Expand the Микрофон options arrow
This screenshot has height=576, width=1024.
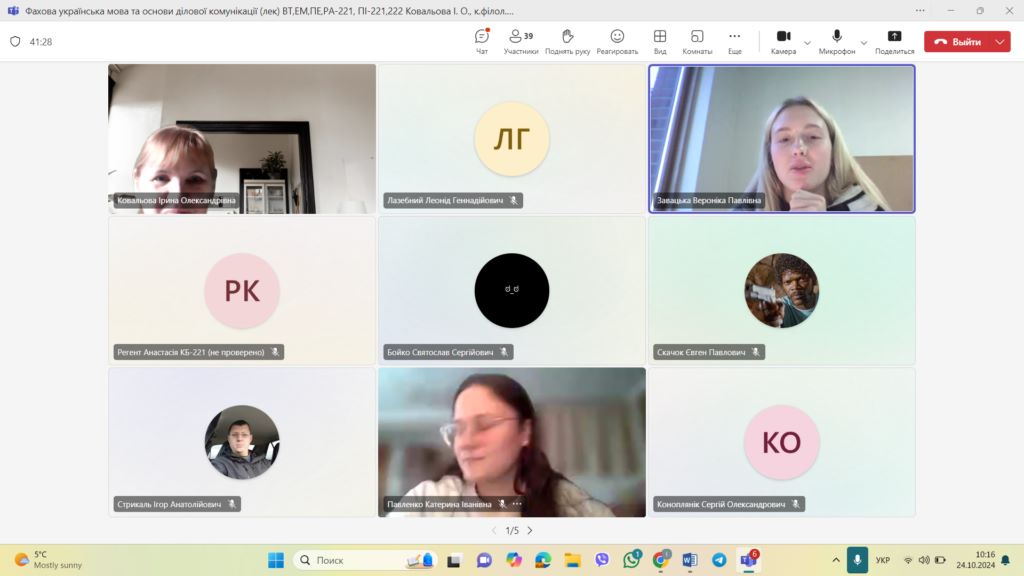(864, 43)
